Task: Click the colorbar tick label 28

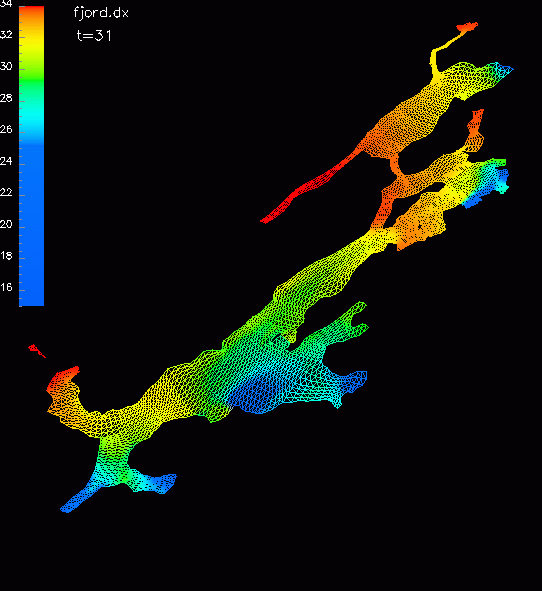Action: pos(6,98)
